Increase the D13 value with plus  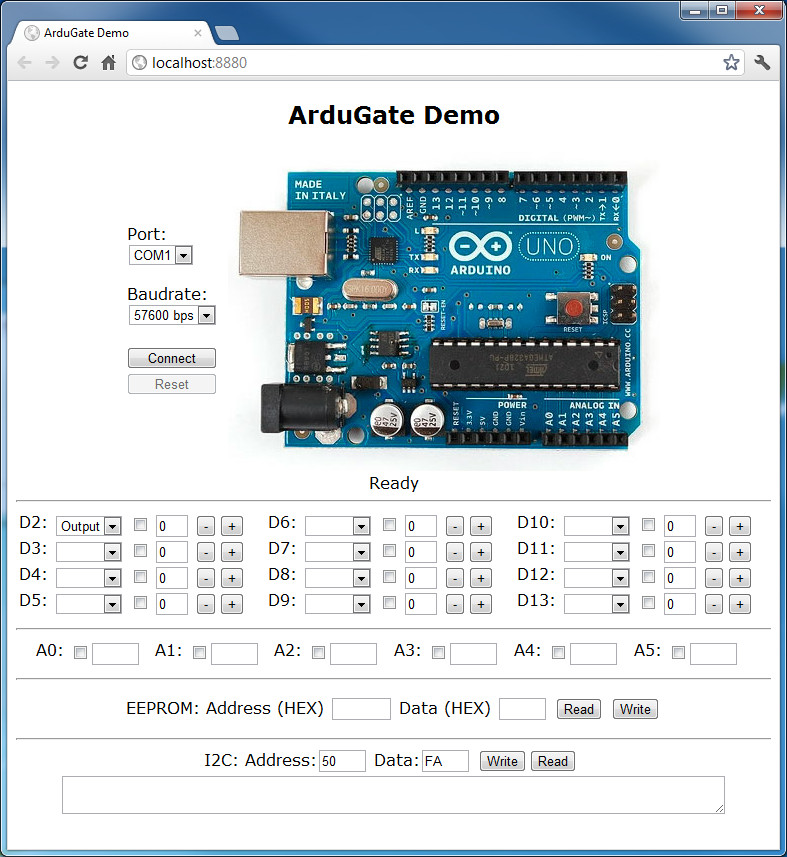[x=740, y=604]
